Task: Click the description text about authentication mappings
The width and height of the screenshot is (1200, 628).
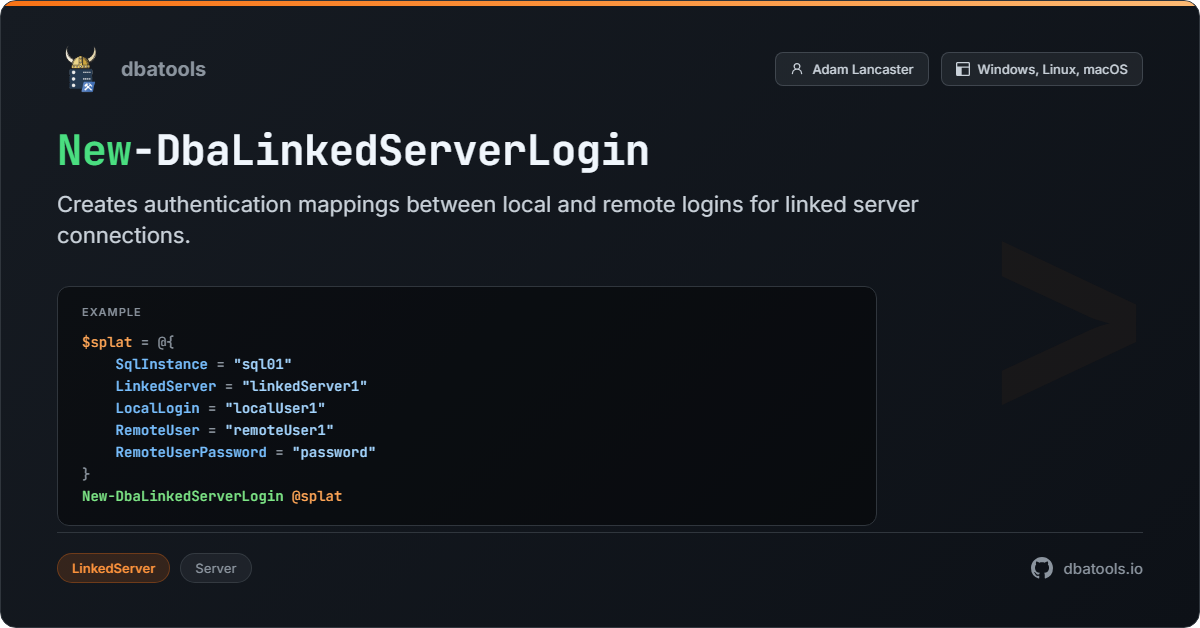Action: 488,220
